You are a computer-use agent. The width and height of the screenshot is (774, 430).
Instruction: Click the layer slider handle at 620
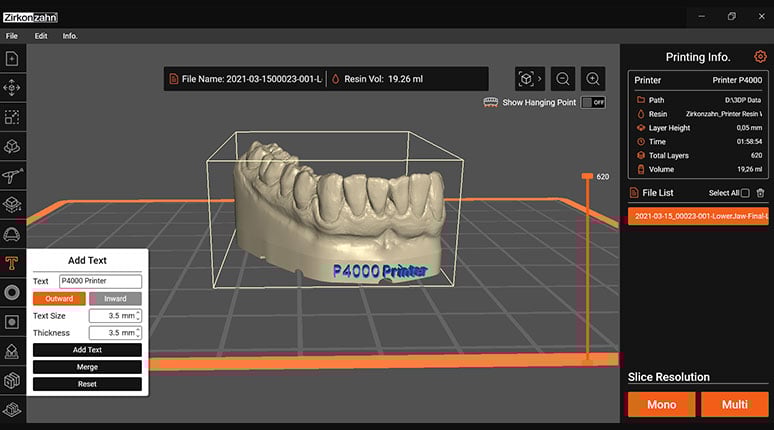tap(588, 177)
